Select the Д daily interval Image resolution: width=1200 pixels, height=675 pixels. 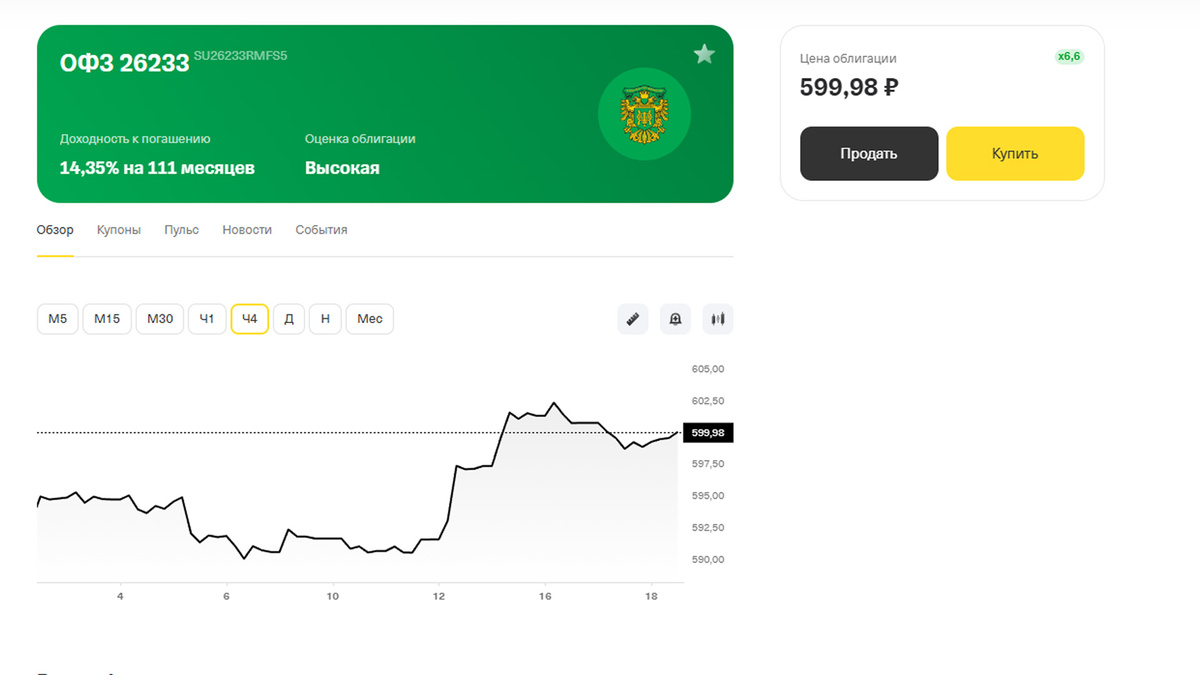coord(288,318)
